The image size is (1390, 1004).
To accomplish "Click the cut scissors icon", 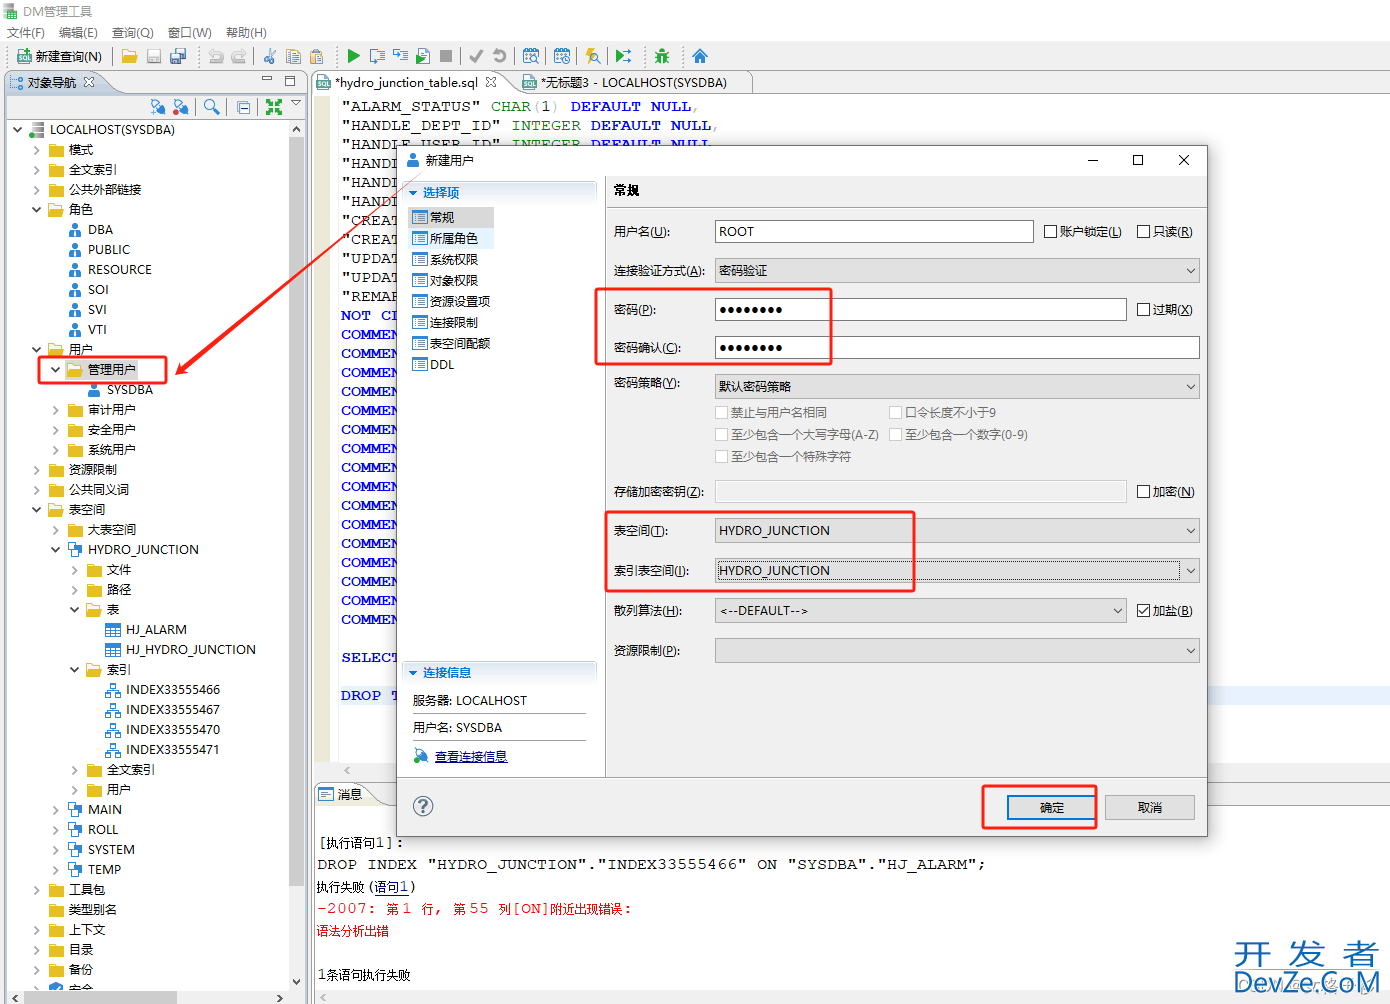I will tap(270, 56).
